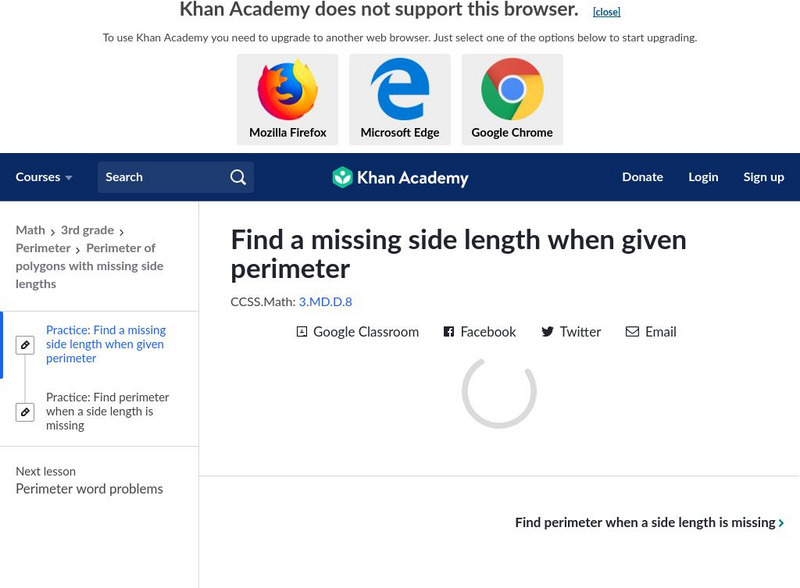Share via the Facebook icon

pyautogui.click(x=449, y=332)
